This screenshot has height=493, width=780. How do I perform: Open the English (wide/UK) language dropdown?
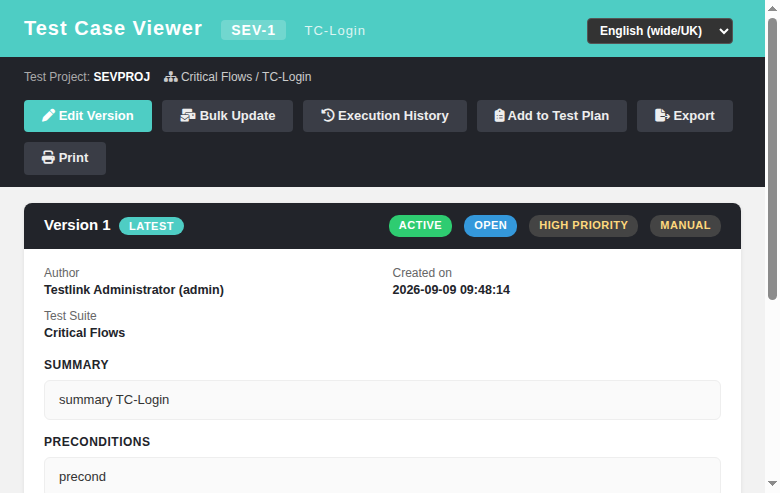tap(660, 31)
